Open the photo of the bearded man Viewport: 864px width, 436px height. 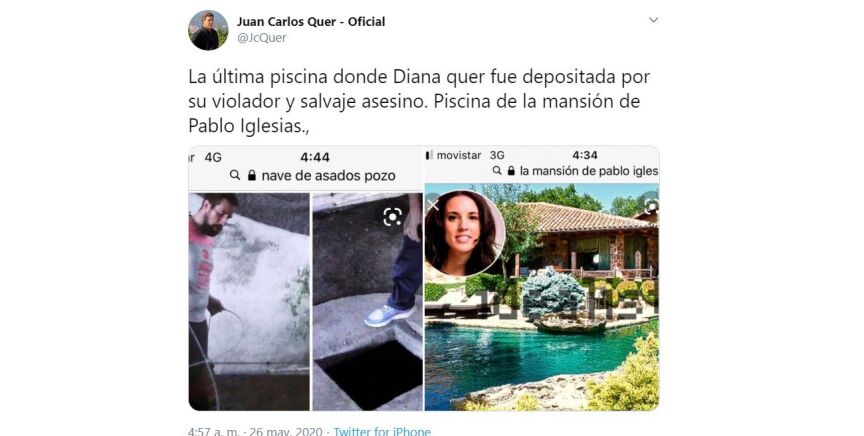coord(249,302)
